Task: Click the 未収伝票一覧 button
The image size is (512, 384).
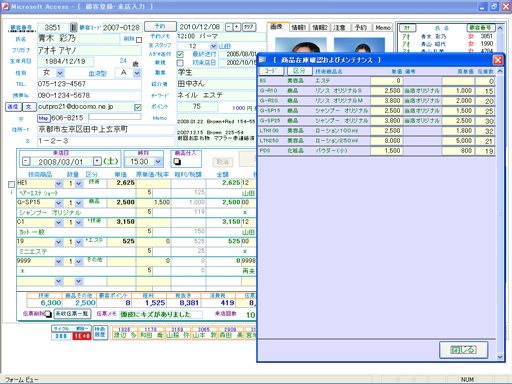Action: coord(72,314)
